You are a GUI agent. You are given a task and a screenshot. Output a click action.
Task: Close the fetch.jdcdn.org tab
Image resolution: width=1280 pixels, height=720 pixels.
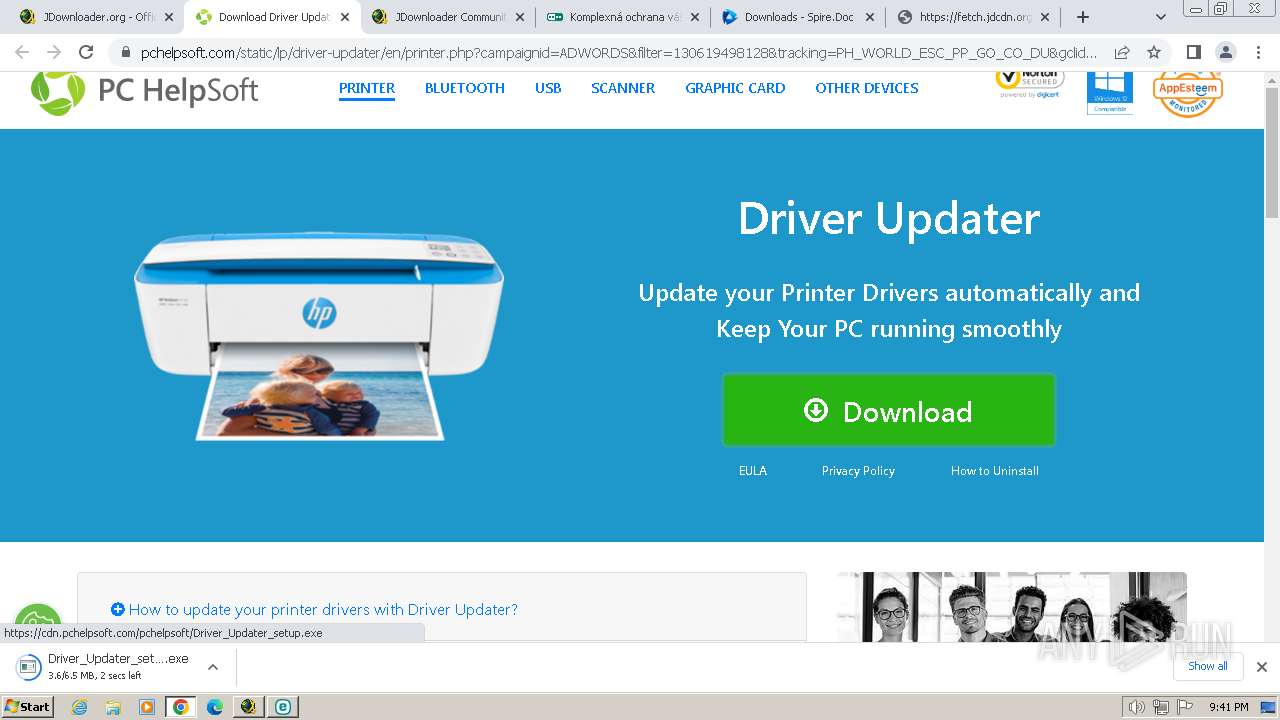pos(1046,17)
